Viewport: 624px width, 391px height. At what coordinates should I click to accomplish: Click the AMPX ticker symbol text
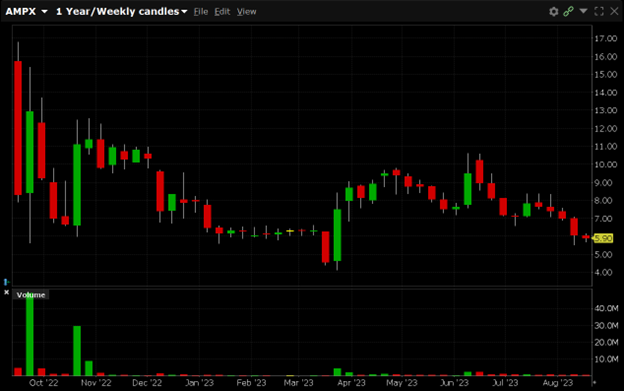pos(21,12)
